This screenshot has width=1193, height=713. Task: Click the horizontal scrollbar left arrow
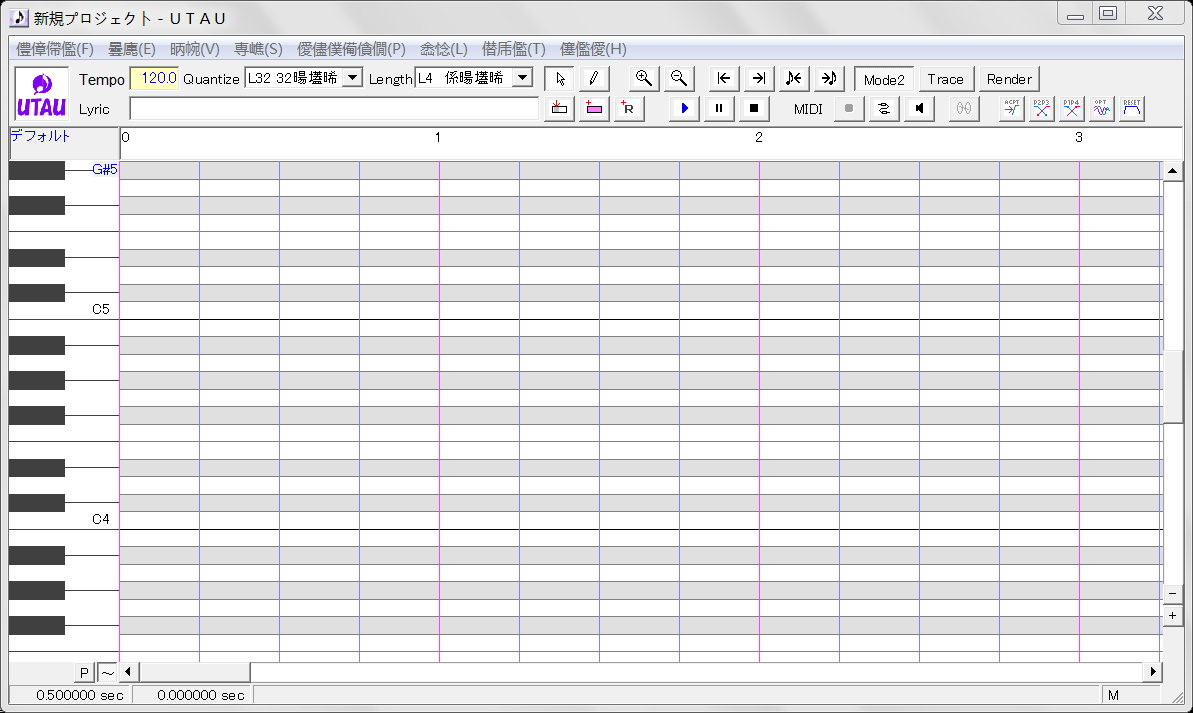click(128, 672)
